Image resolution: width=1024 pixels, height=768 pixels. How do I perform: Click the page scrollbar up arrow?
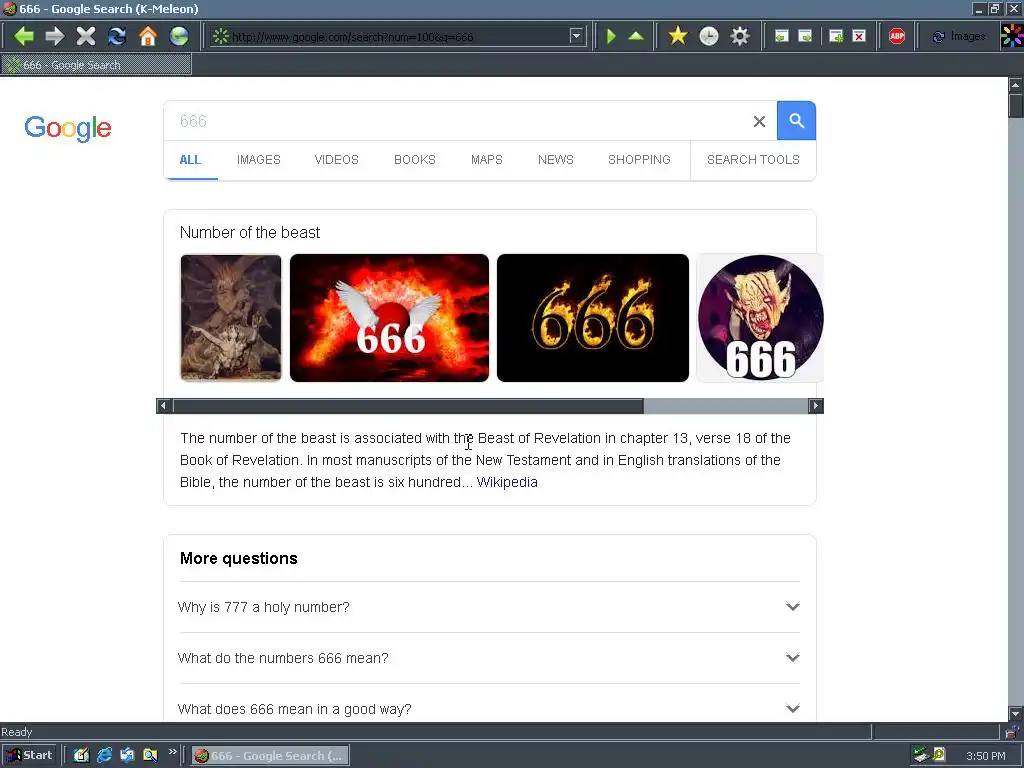click(1016, 85)
